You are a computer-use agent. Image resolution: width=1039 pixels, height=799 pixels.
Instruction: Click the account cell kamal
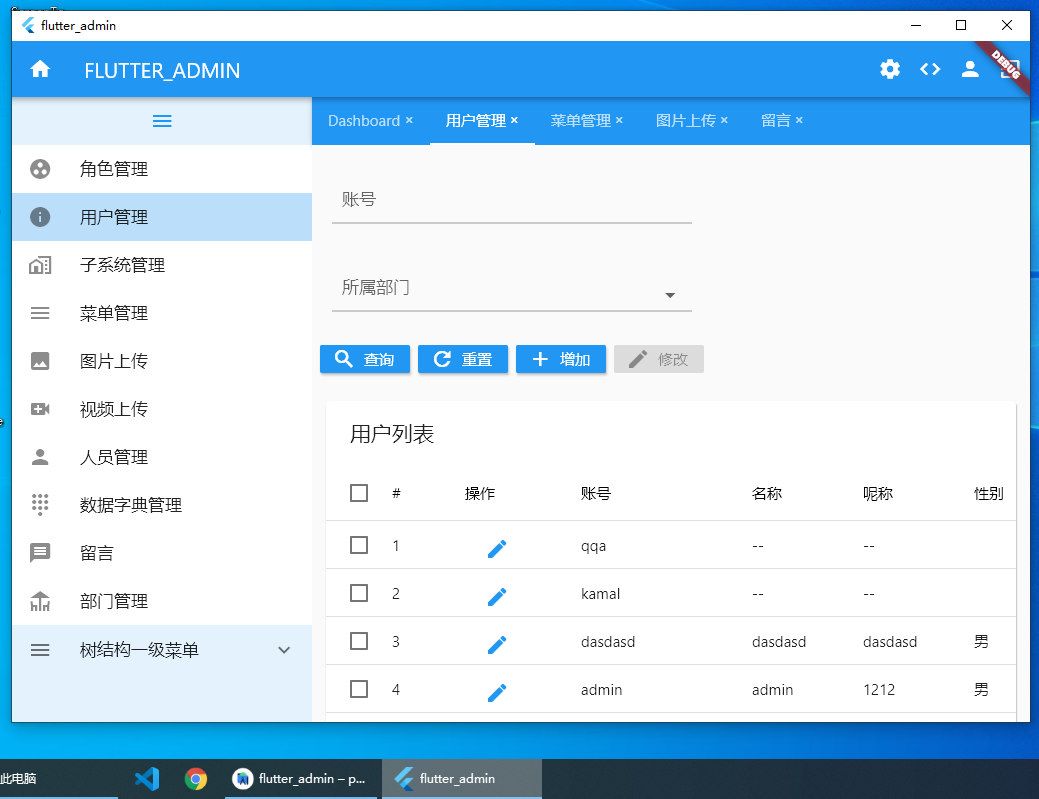pyautogui.click(x=600, y=594)
